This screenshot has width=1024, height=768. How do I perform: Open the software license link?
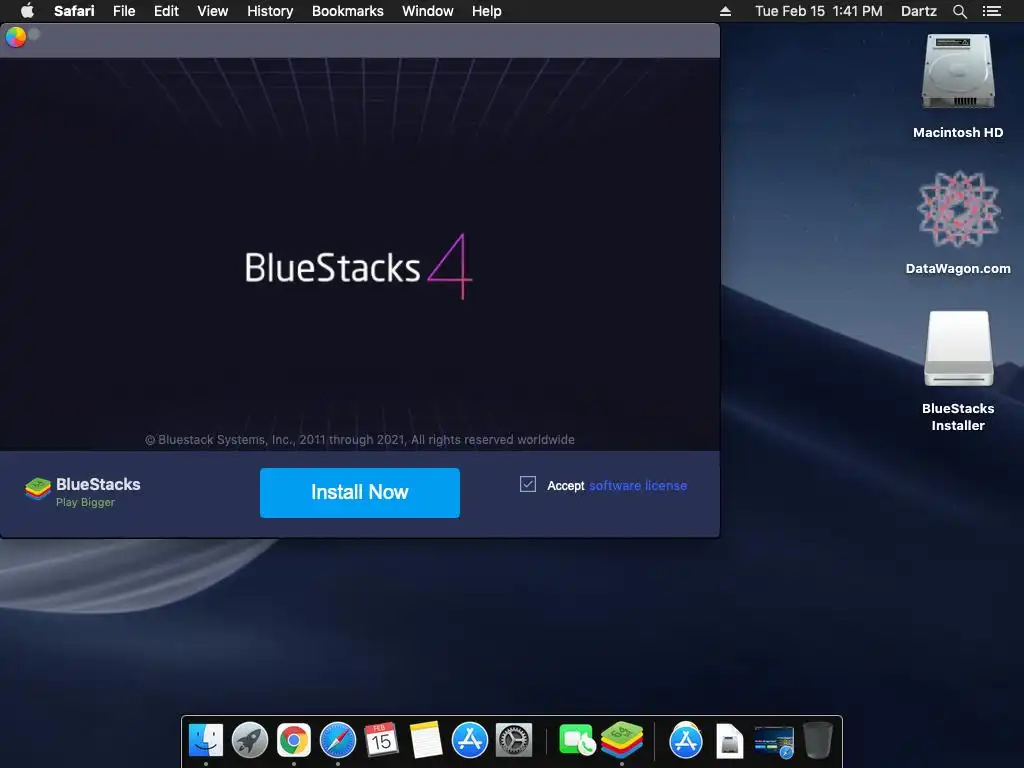(638, 485)
